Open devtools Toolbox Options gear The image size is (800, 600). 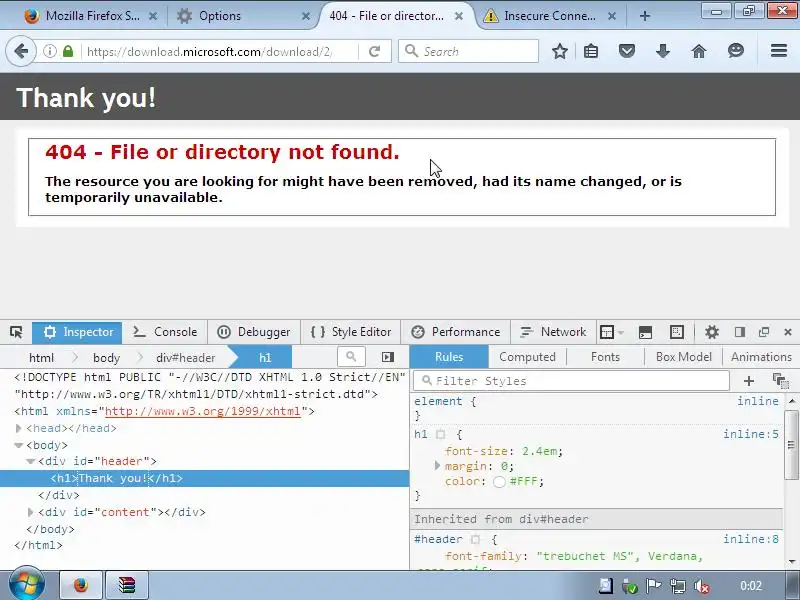tap(712, 332)
